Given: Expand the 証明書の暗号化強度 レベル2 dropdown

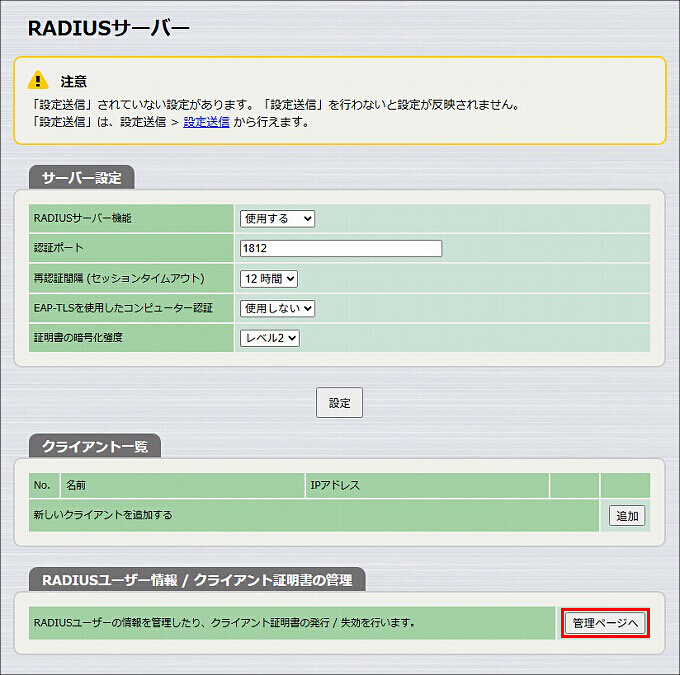Looking at the screenshot, I should pyautogui.click(x=270, y=338).
